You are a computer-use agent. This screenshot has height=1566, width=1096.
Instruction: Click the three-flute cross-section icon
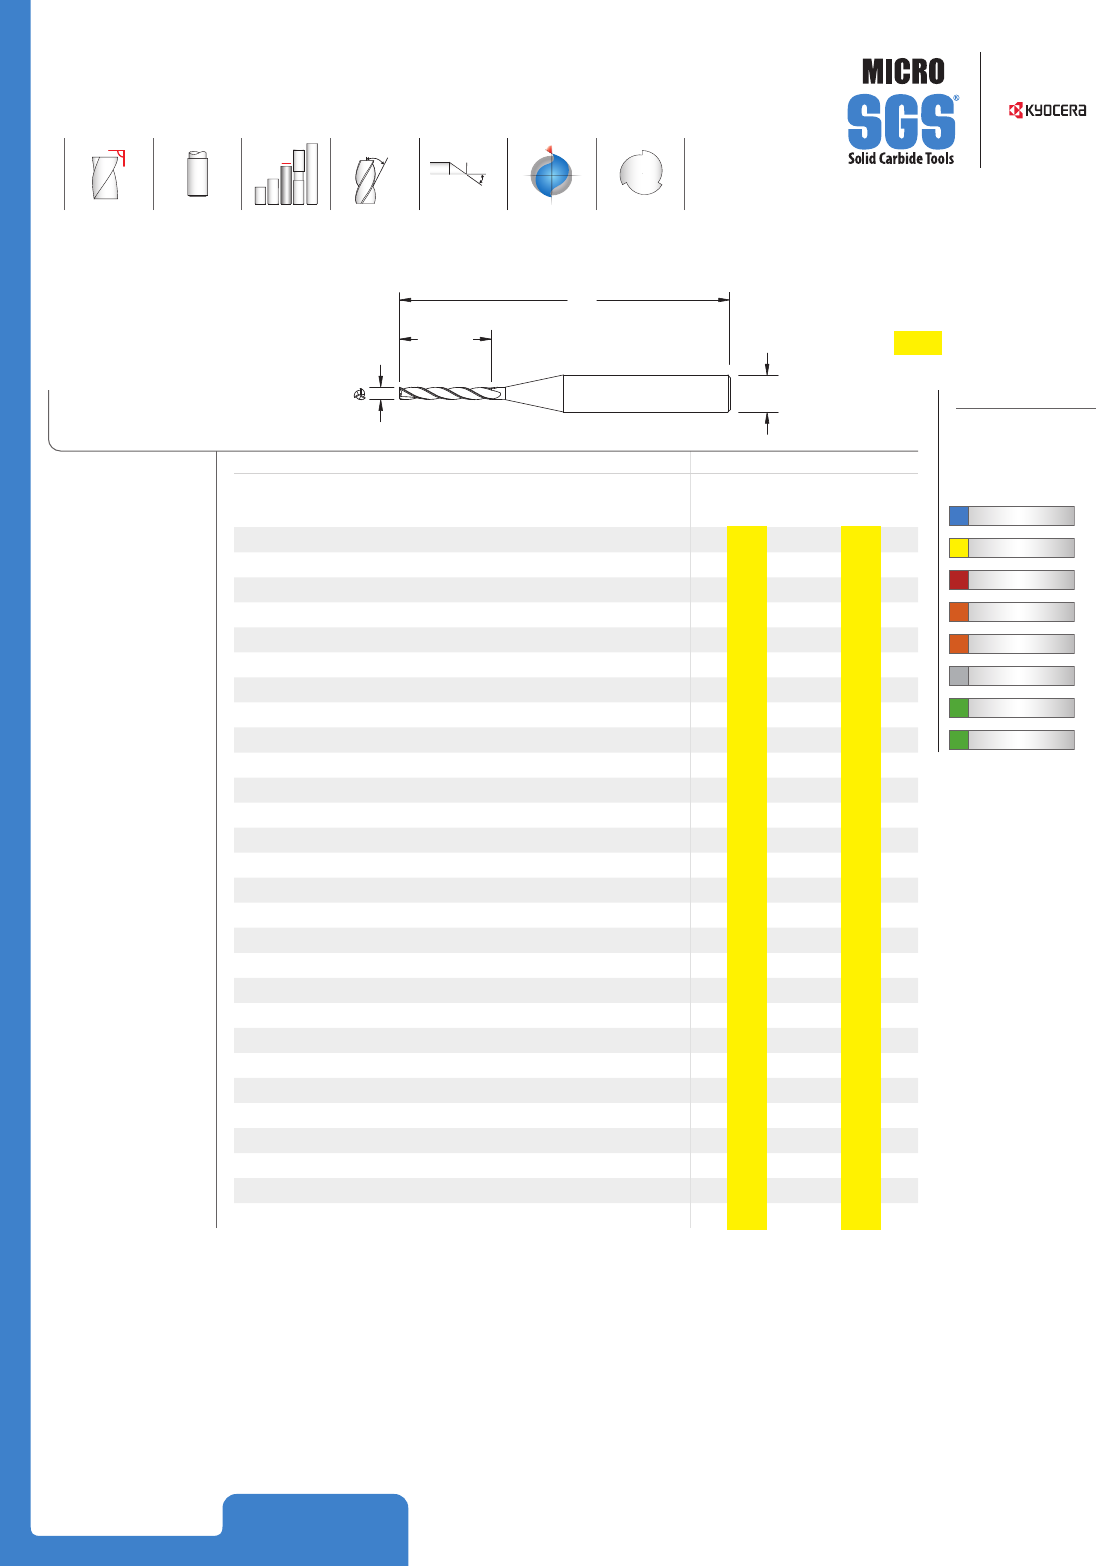click(641, 173)
